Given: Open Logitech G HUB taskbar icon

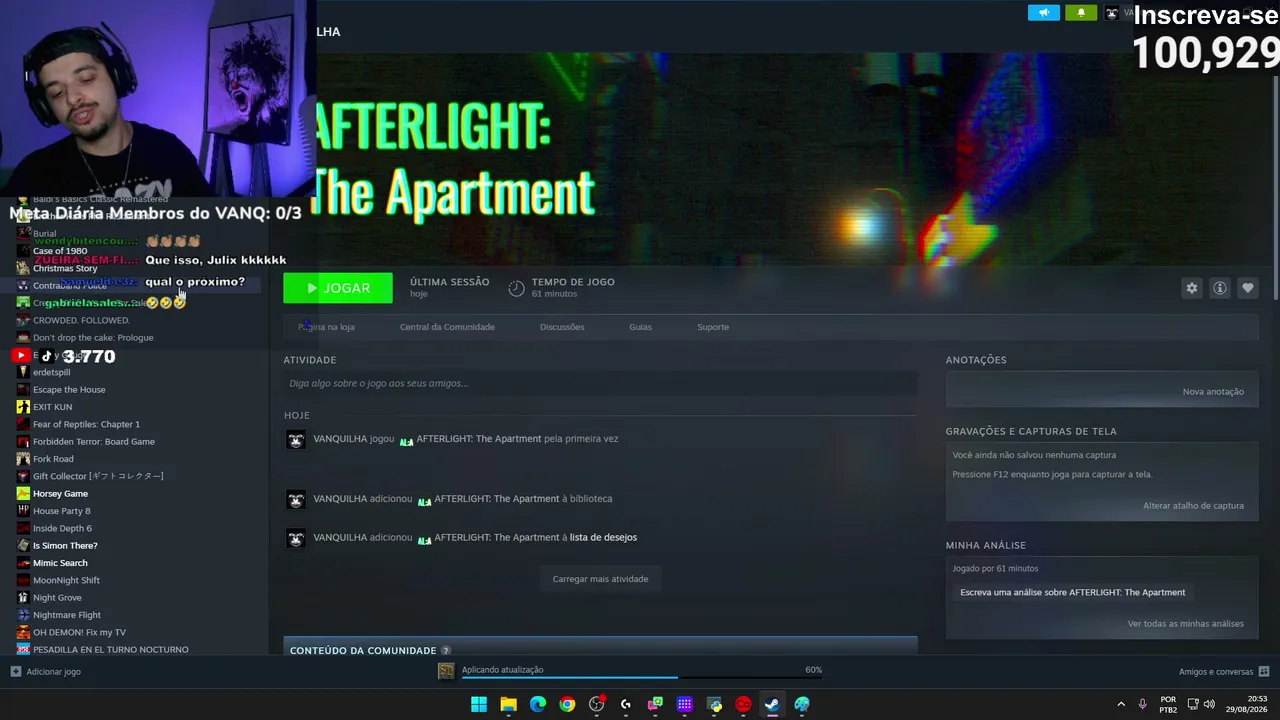Looking at the screenshot, I should click(x=626, y=704).
